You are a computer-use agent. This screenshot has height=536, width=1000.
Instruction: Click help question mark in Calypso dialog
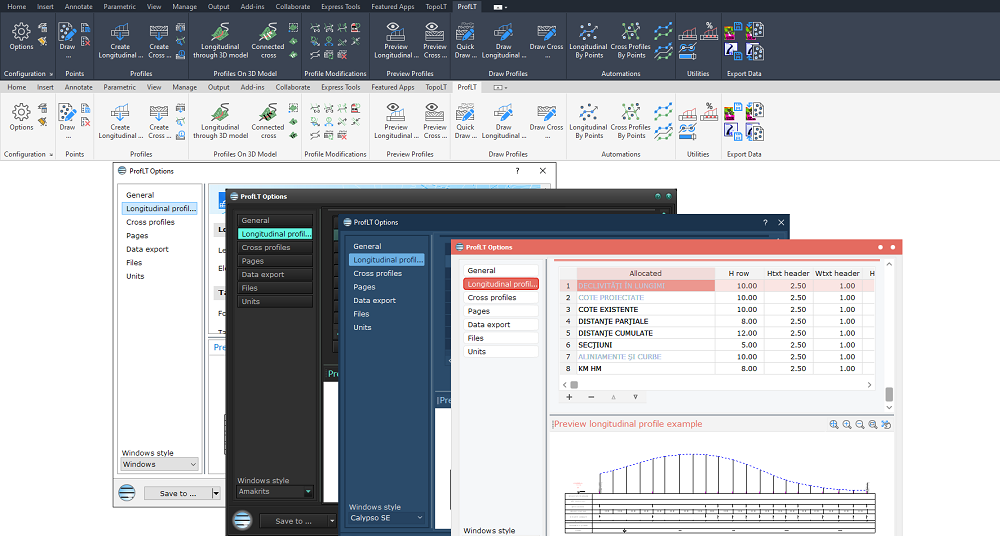click(x=765, y=222)
